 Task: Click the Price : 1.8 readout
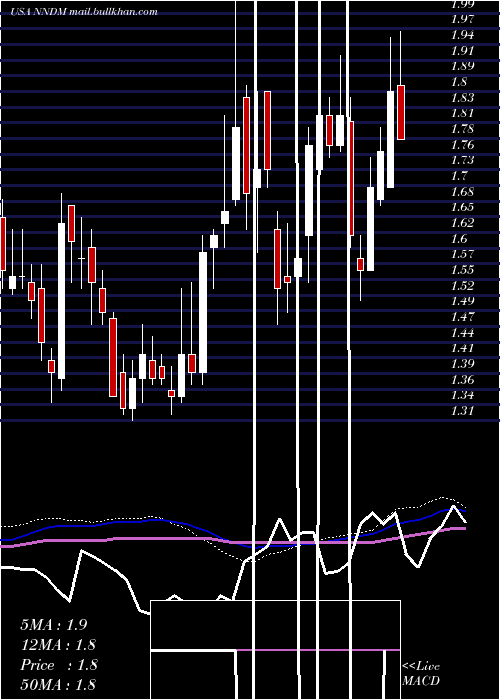[58, 665]
